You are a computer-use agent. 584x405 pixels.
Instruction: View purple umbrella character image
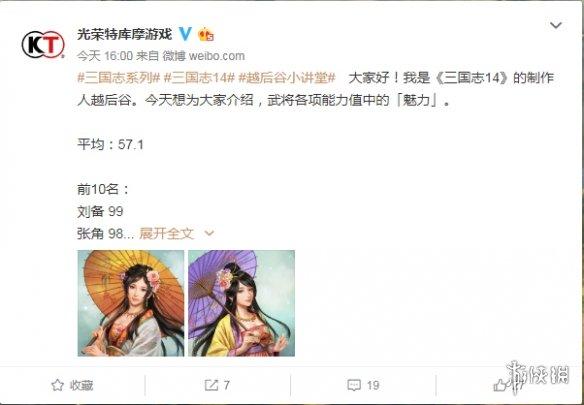click(x=241, y=303)
